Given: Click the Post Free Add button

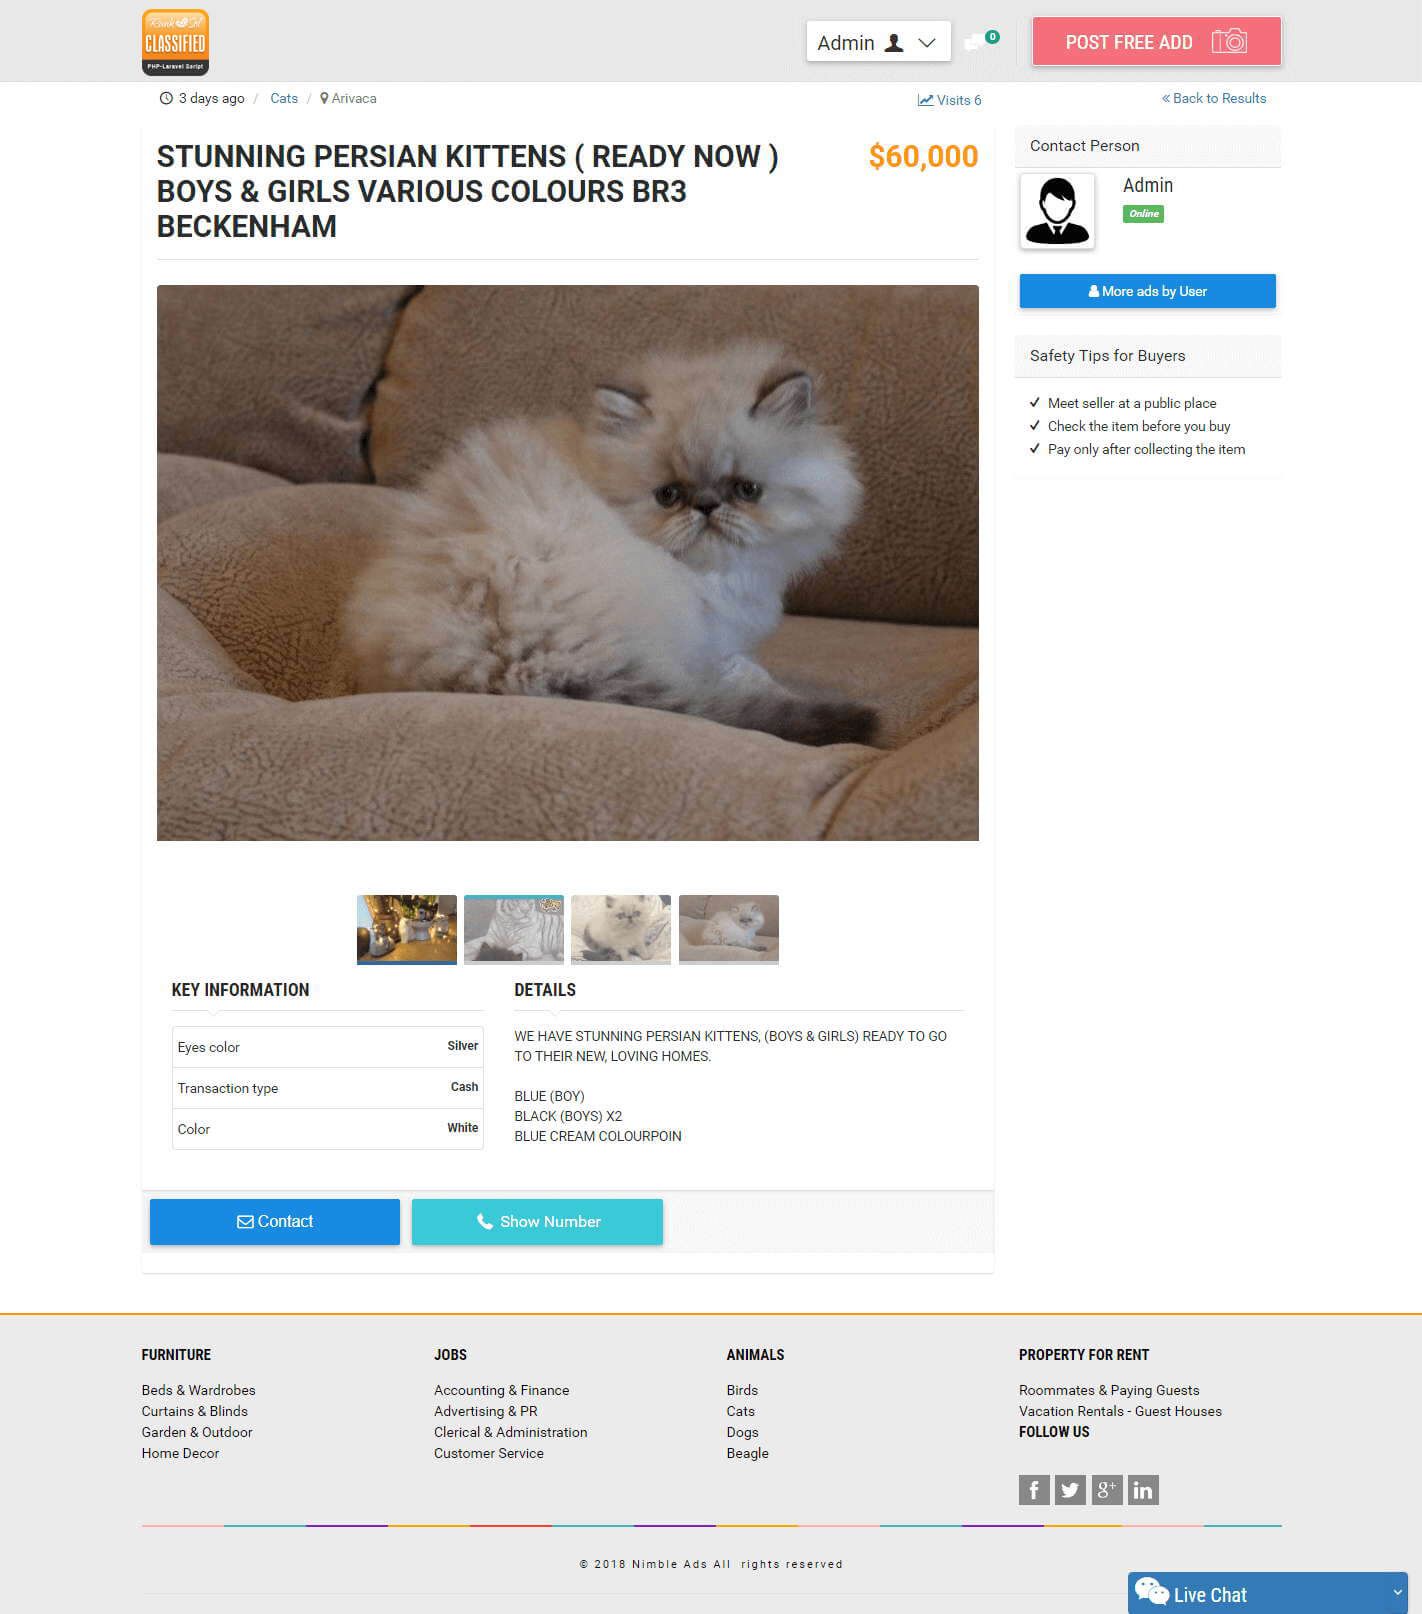Looking at the screenshot, I should 1157,42.
